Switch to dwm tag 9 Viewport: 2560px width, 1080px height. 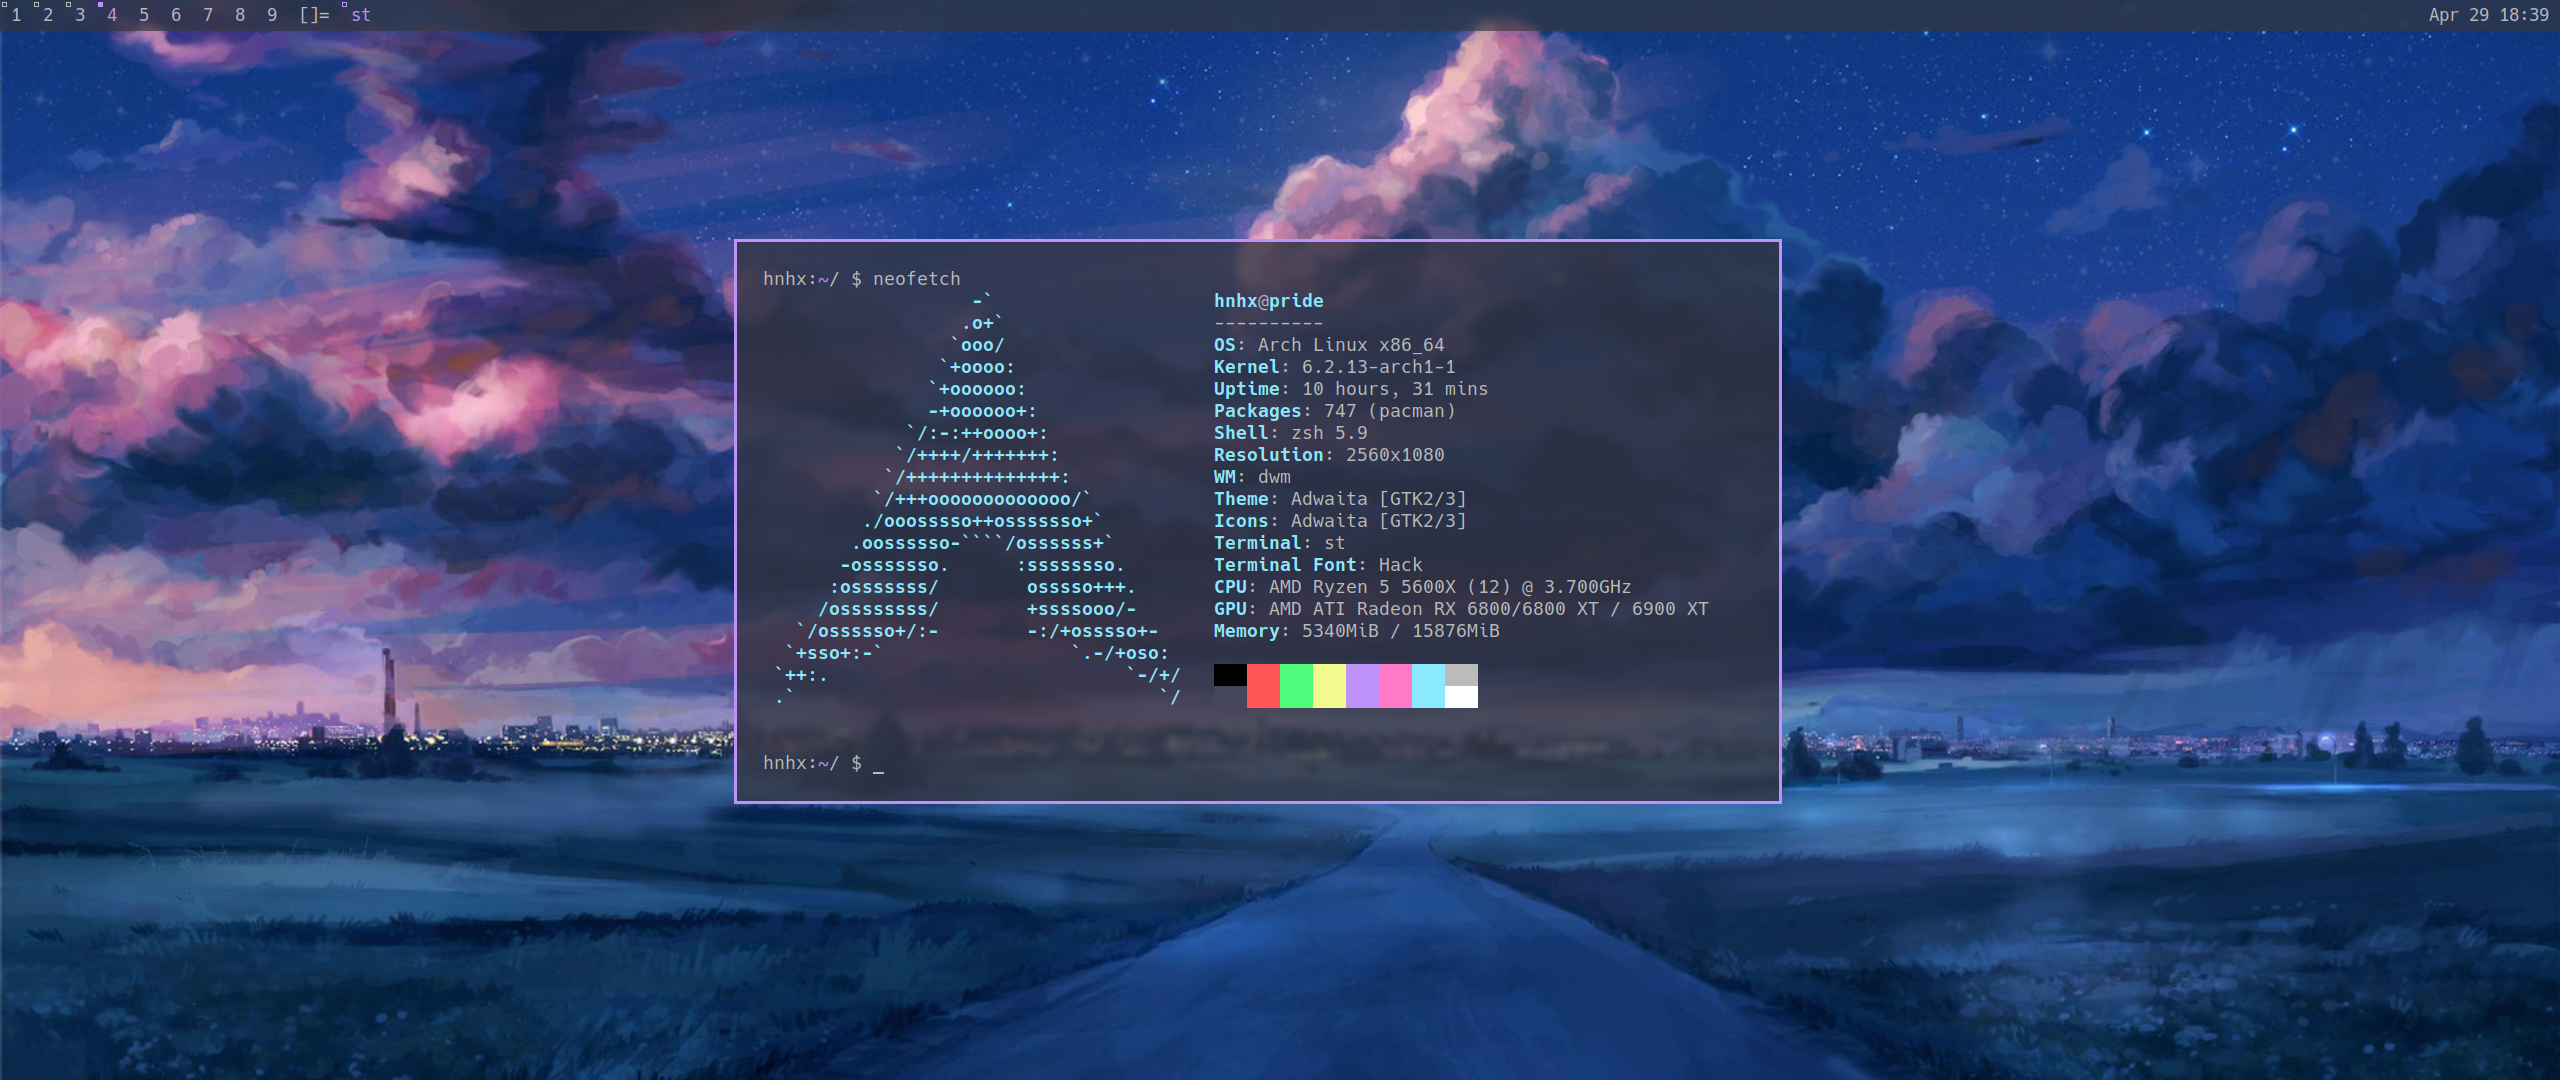pyautogui.click(x=272, y=15)
